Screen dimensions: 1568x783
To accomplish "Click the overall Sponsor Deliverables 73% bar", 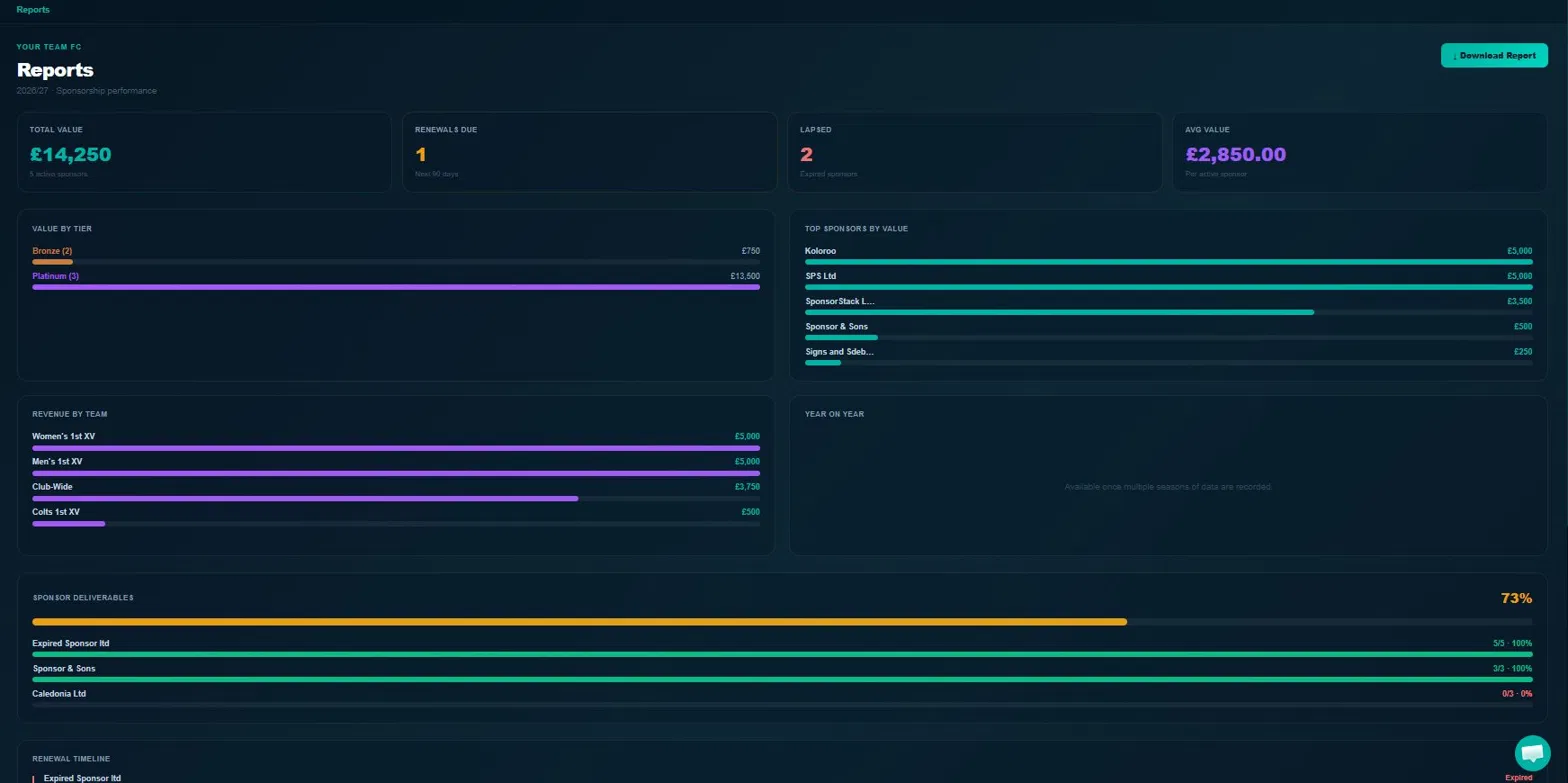I will tap(782, 622).
